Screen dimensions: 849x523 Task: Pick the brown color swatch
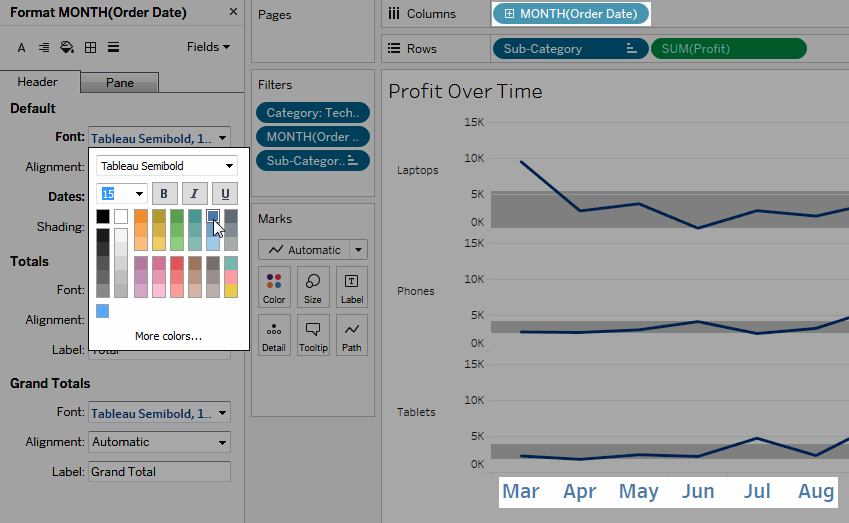pos(195,263)
